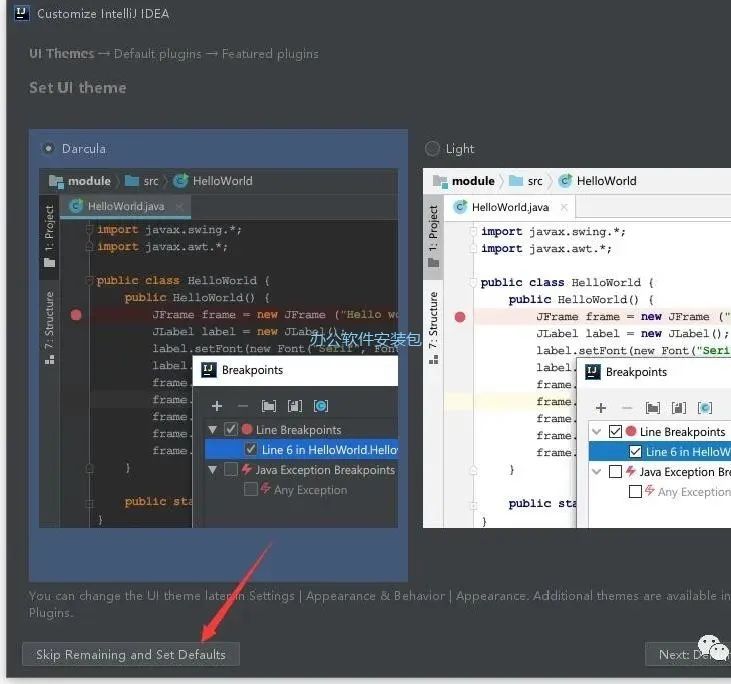Click the Next button at bottom right
Viewport: 731px width, 684px height.
tap(688, 655)
